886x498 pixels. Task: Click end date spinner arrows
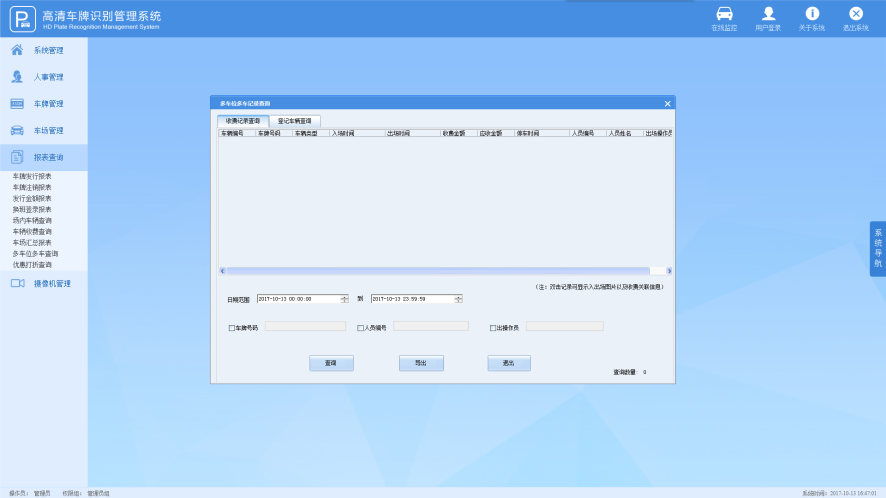click(458, 299)
